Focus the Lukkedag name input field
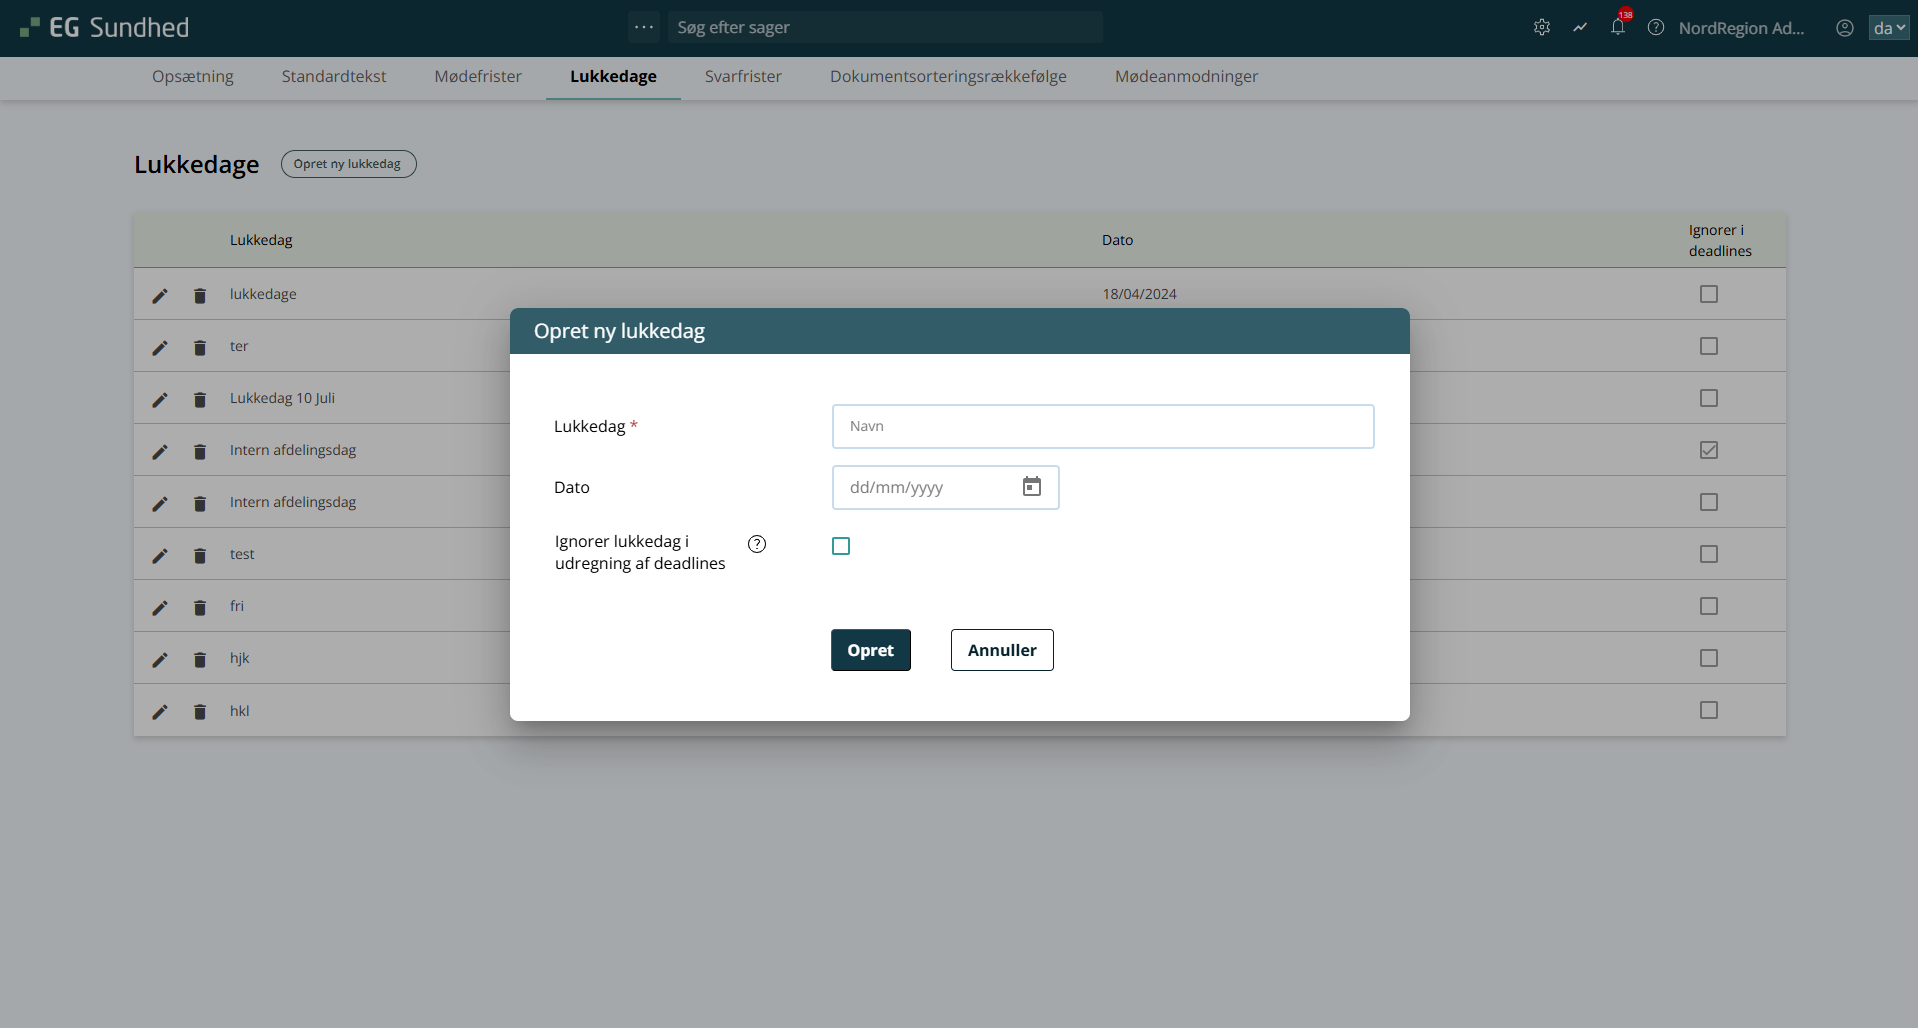1918x1028 pixels. pos(1102,427)
